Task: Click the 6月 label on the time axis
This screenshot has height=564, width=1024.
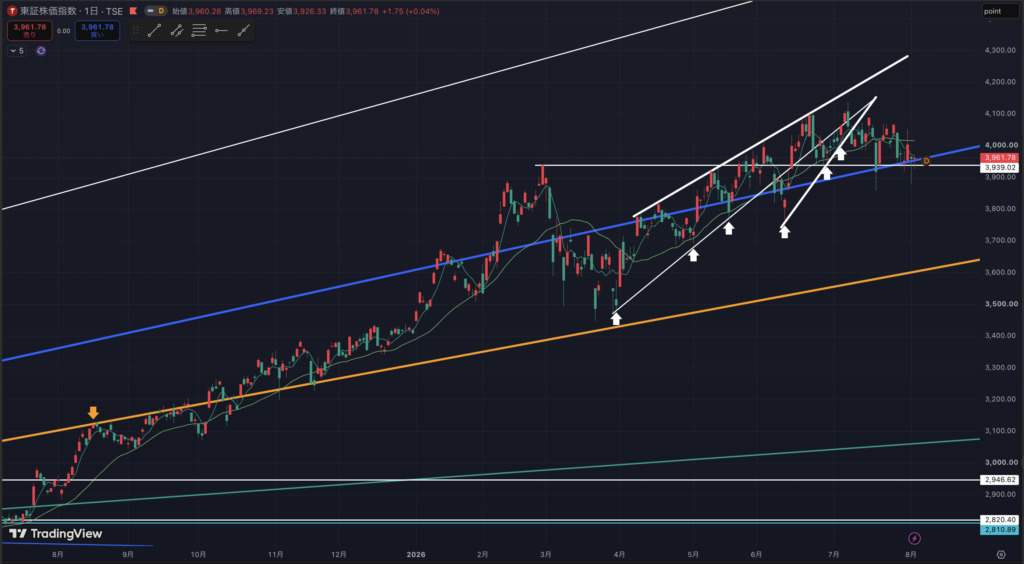Action: pyautogui.click(x=756, y=554)
